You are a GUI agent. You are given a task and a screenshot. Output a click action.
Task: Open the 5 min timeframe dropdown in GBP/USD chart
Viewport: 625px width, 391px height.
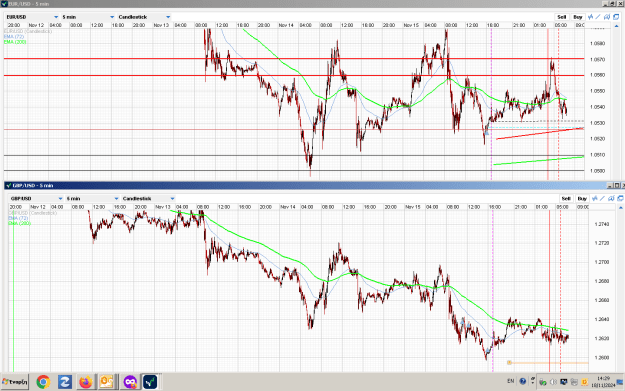(92, 198)
